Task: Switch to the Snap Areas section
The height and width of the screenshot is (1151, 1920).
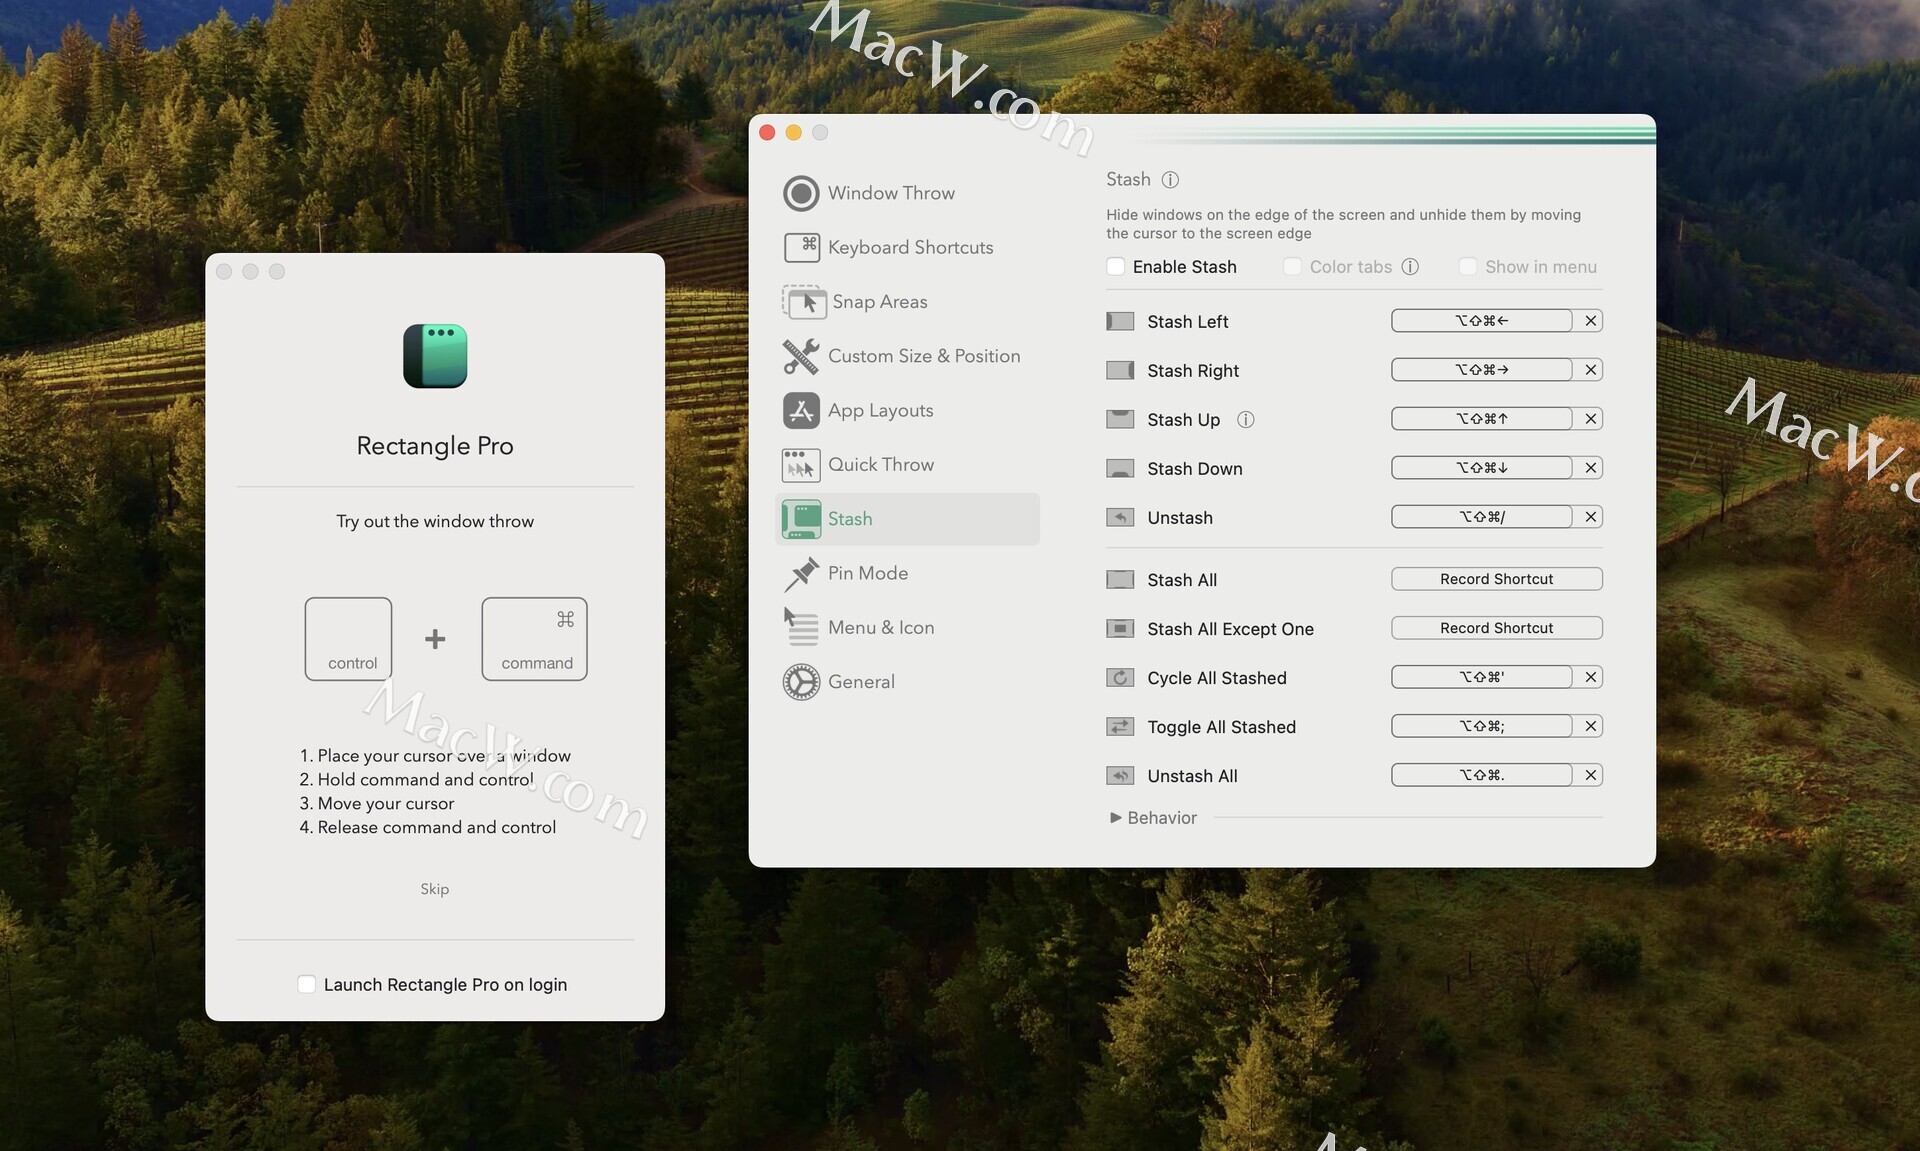Action: coord(908,302)
